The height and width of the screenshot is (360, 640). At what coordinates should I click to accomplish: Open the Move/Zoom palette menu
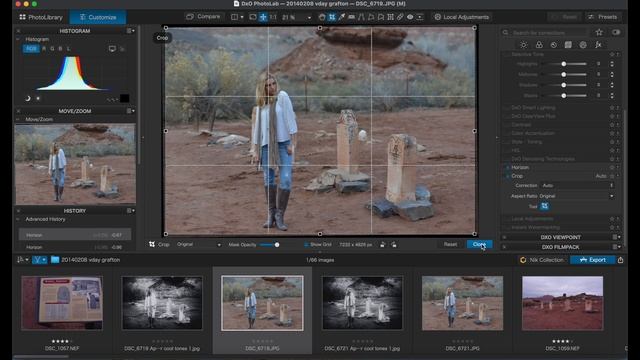click(131, 111)
